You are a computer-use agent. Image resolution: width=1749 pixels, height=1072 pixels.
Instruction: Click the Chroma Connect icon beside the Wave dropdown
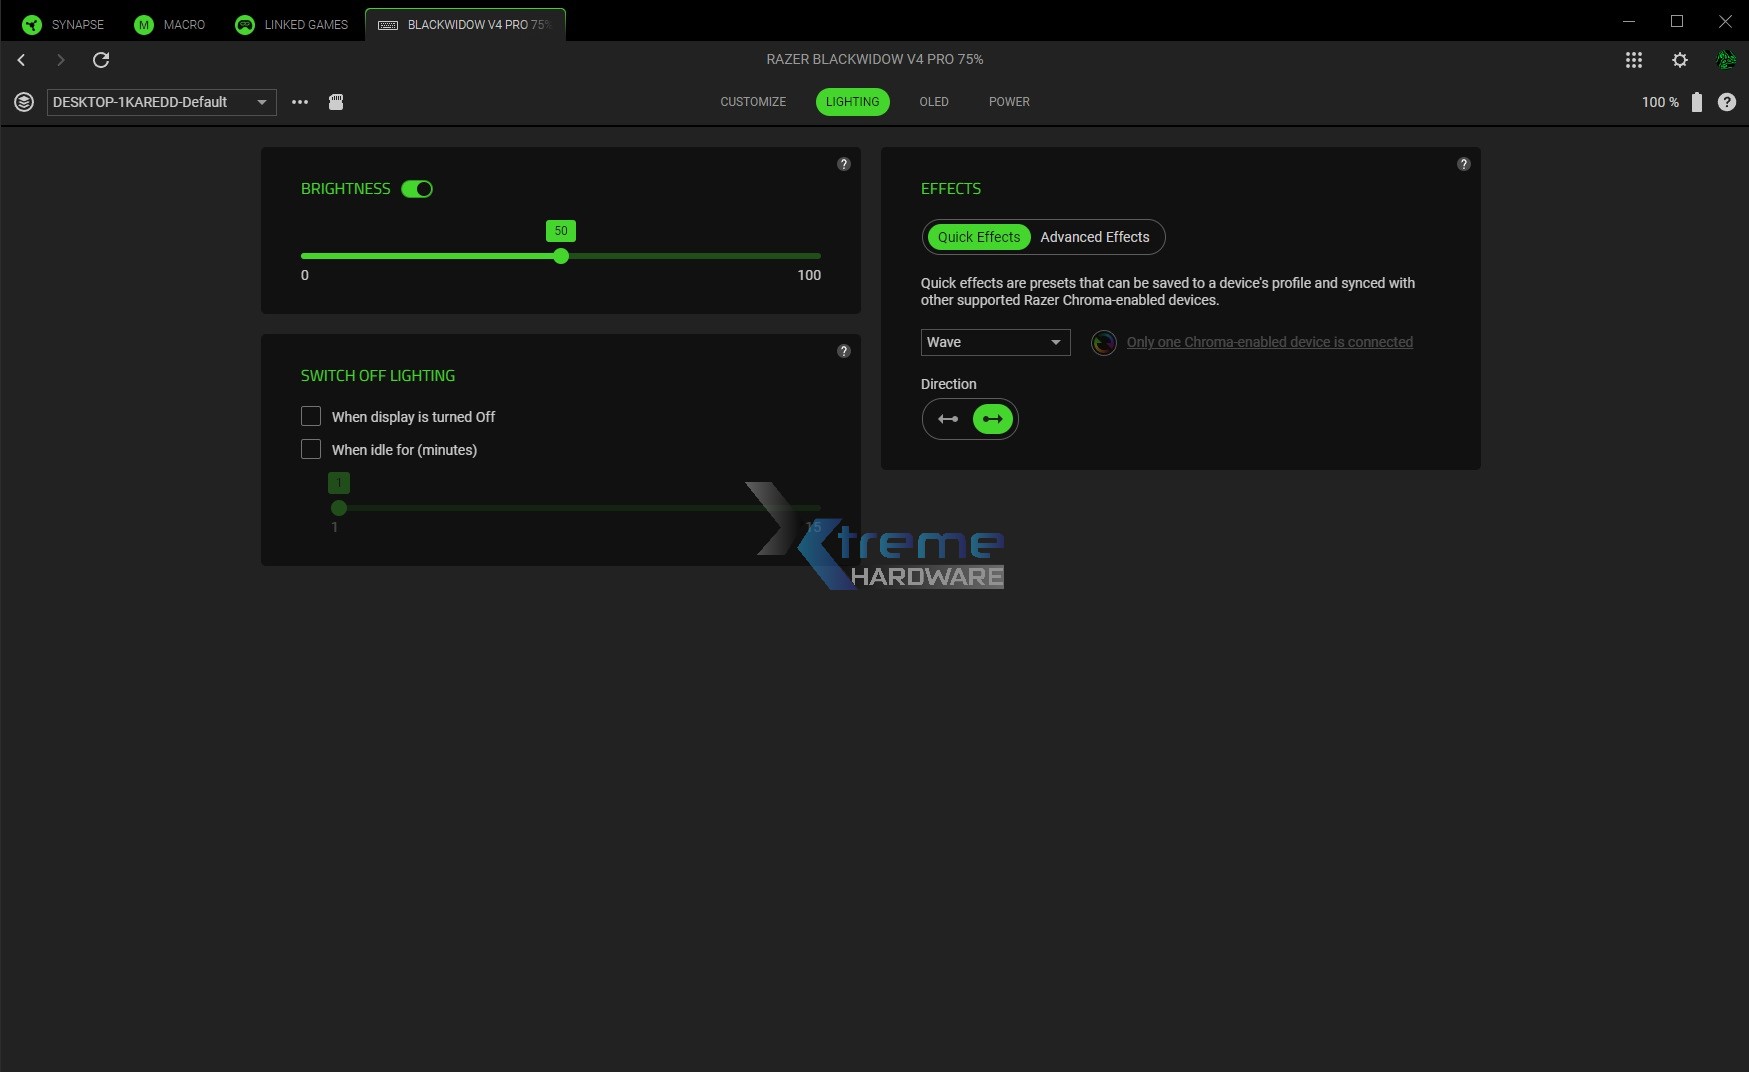[1104, 343]
